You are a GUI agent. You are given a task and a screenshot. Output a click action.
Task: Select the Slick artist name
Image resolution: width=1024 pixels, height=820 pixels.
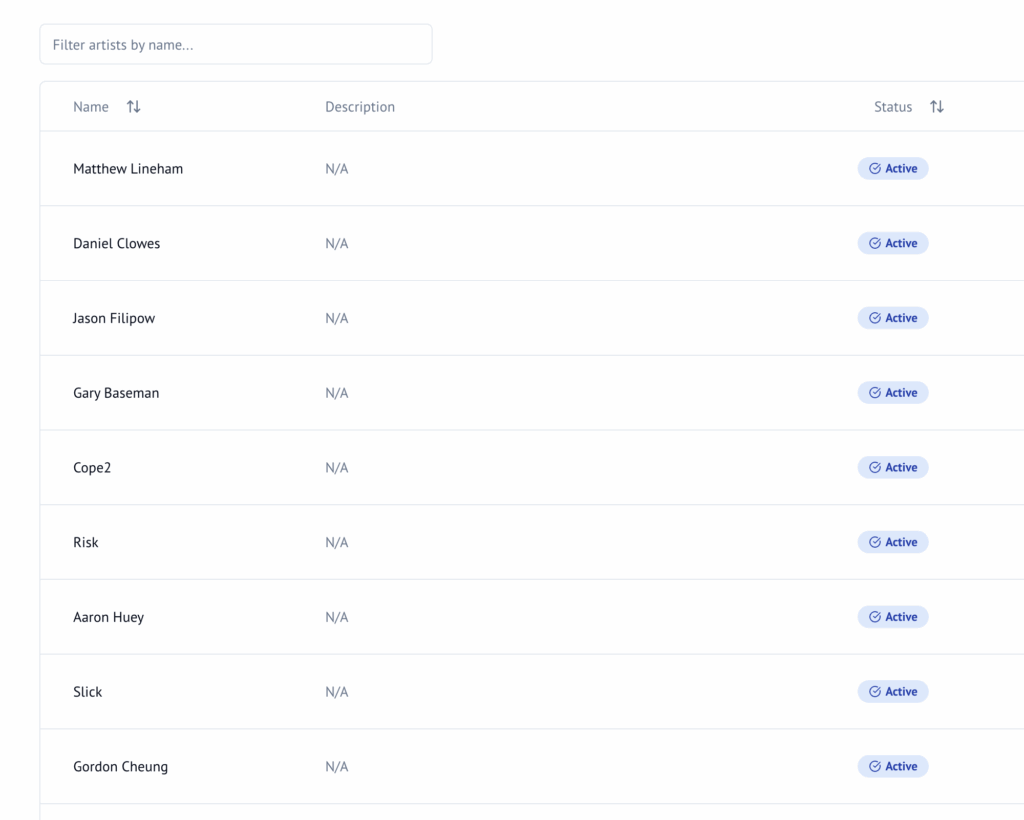(88, 692)
